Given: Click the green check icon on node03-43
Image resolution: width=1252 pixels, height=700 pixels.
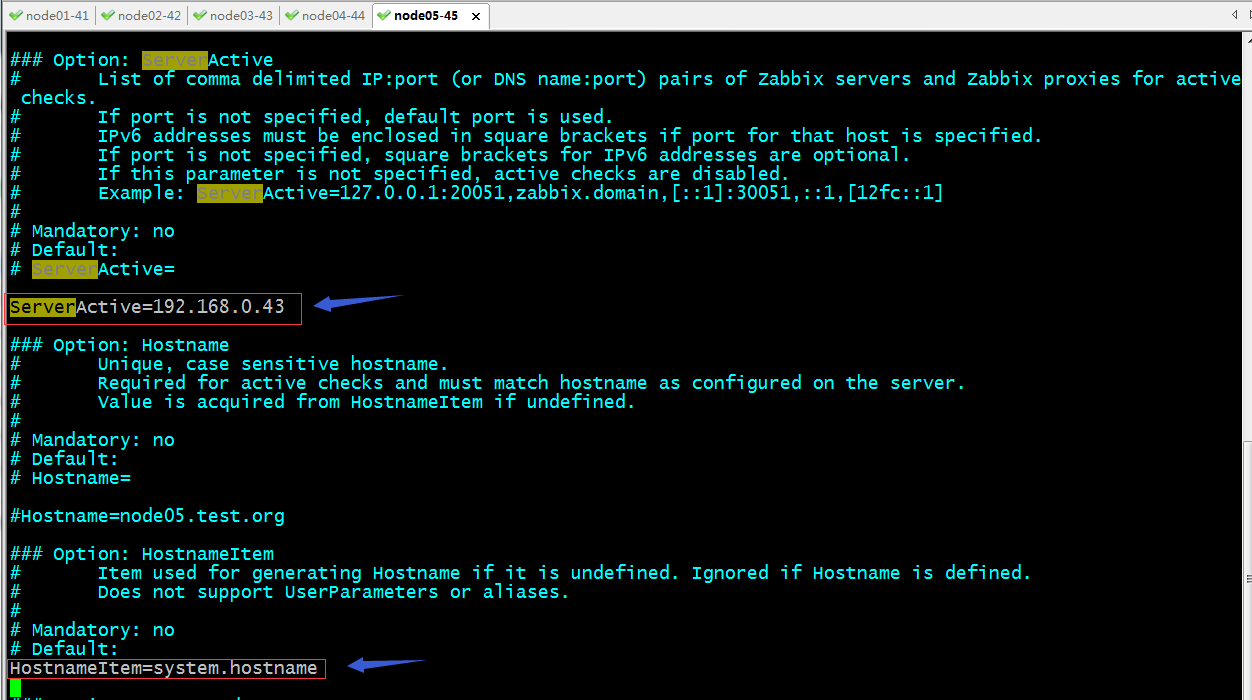Looking at the screenshot, I should point(200,15).
